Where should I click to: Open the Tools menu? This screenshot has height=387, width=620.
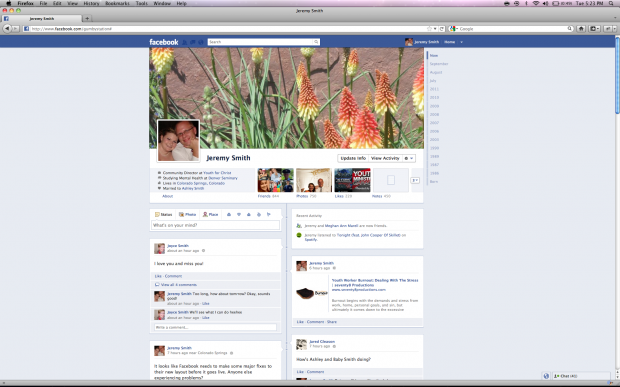(142, 3)
